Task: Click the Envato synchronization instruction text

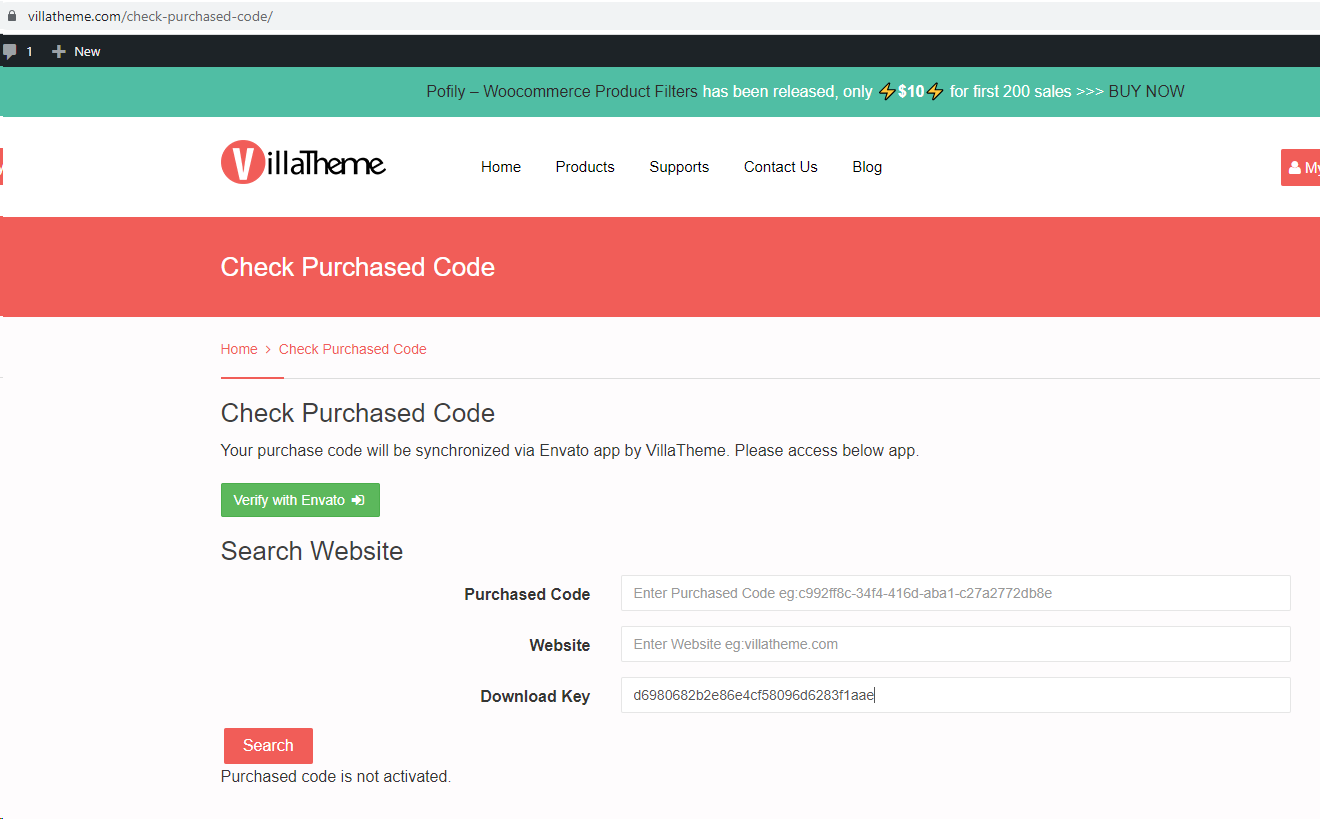Action: (570, 450)
